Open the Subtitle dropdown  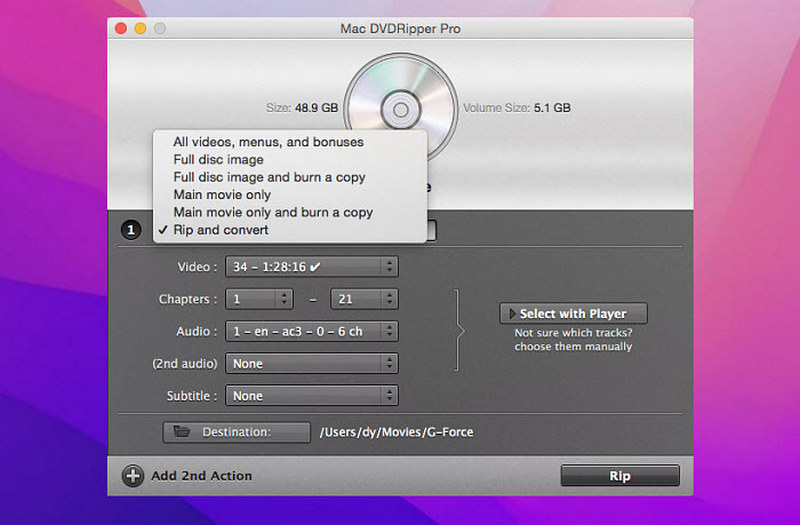point(311,396)
